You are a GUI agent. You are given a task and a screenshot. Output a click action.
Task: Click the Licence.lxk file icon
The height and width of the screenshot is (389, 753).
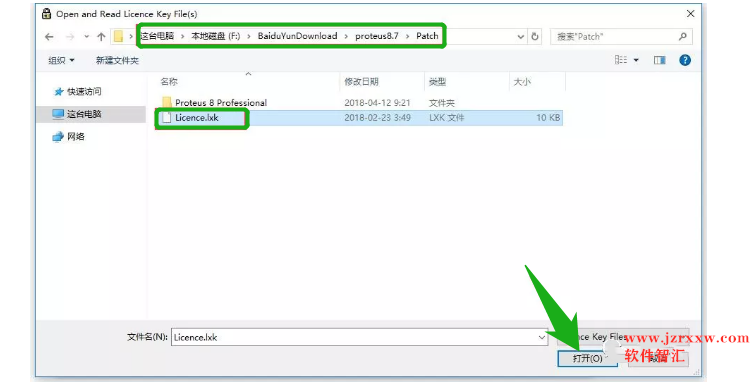(167, 118)
